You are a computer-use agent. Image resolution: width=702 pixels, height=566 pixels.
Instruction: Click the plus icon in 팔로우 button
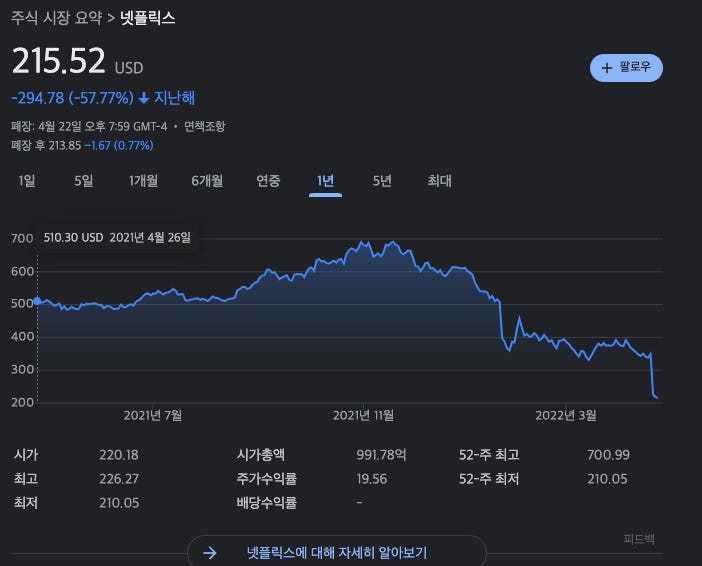607,68
